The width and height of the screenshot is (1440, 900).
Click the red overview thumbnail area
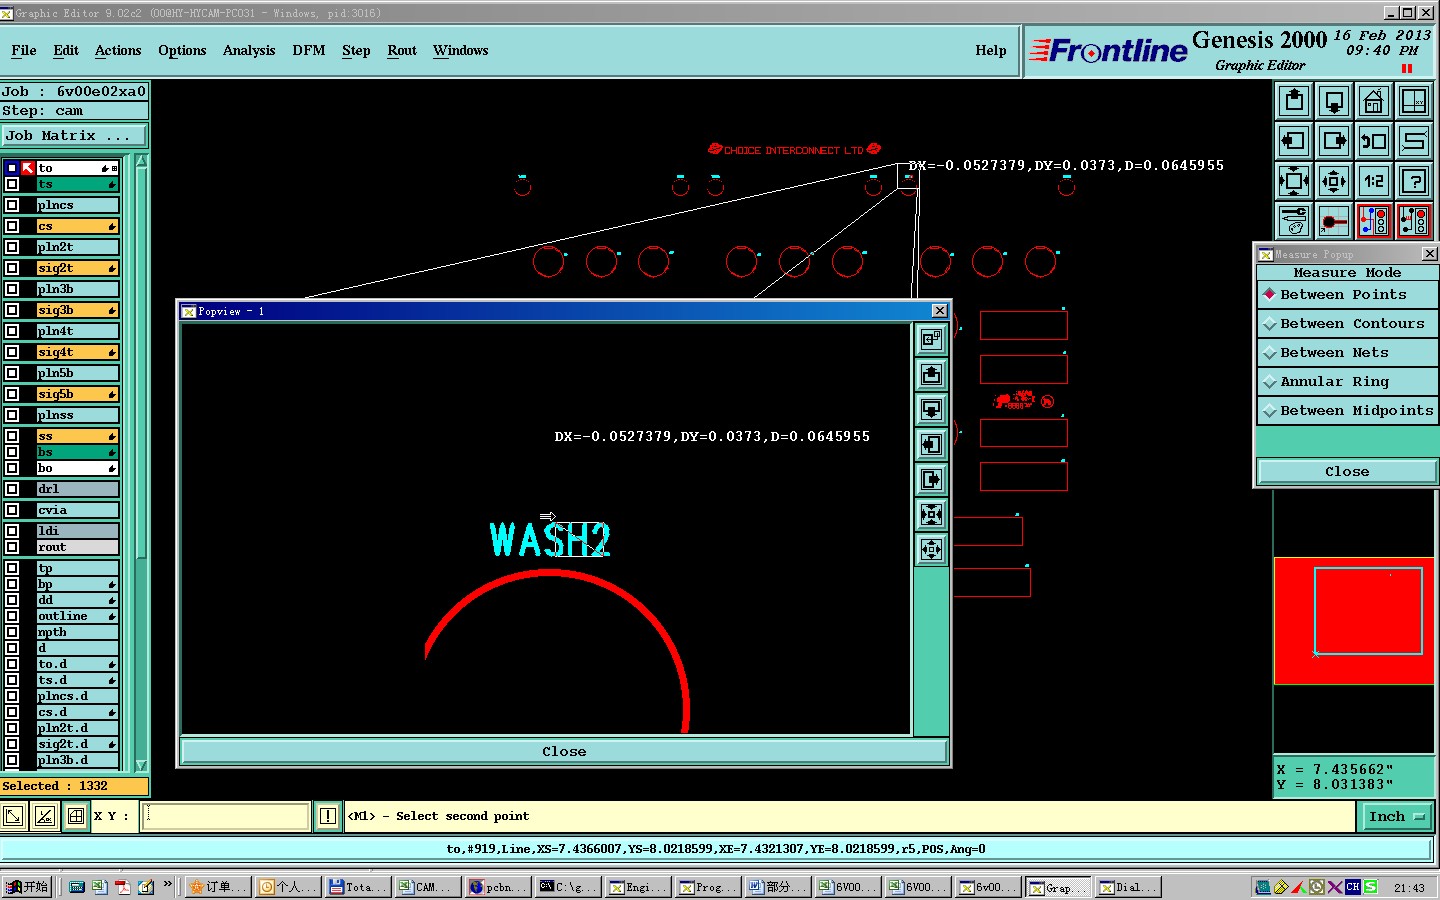(1353, 621)
